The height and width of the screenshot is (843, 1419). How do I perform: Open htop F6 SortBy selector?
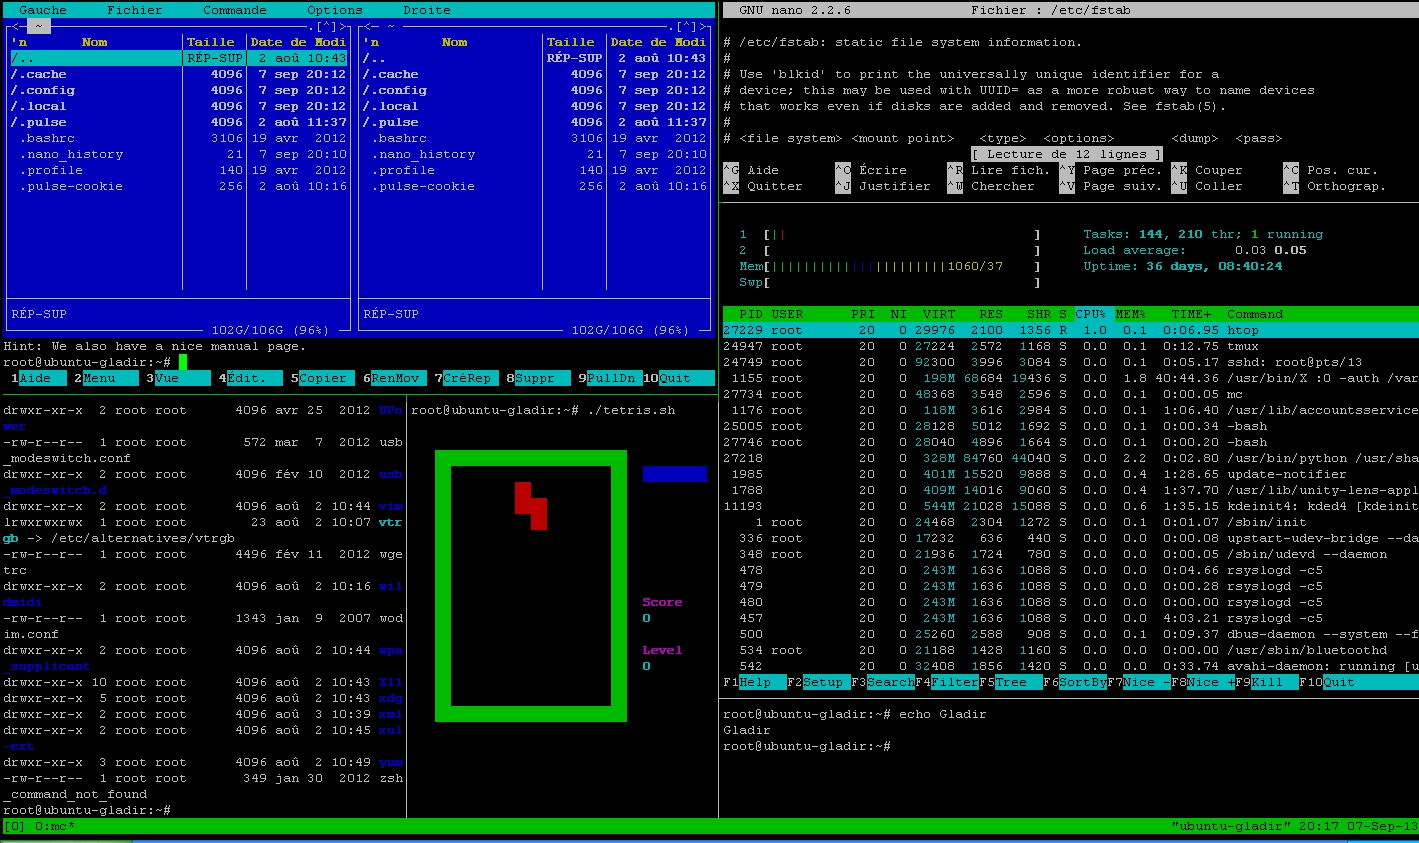(1078, 682)
